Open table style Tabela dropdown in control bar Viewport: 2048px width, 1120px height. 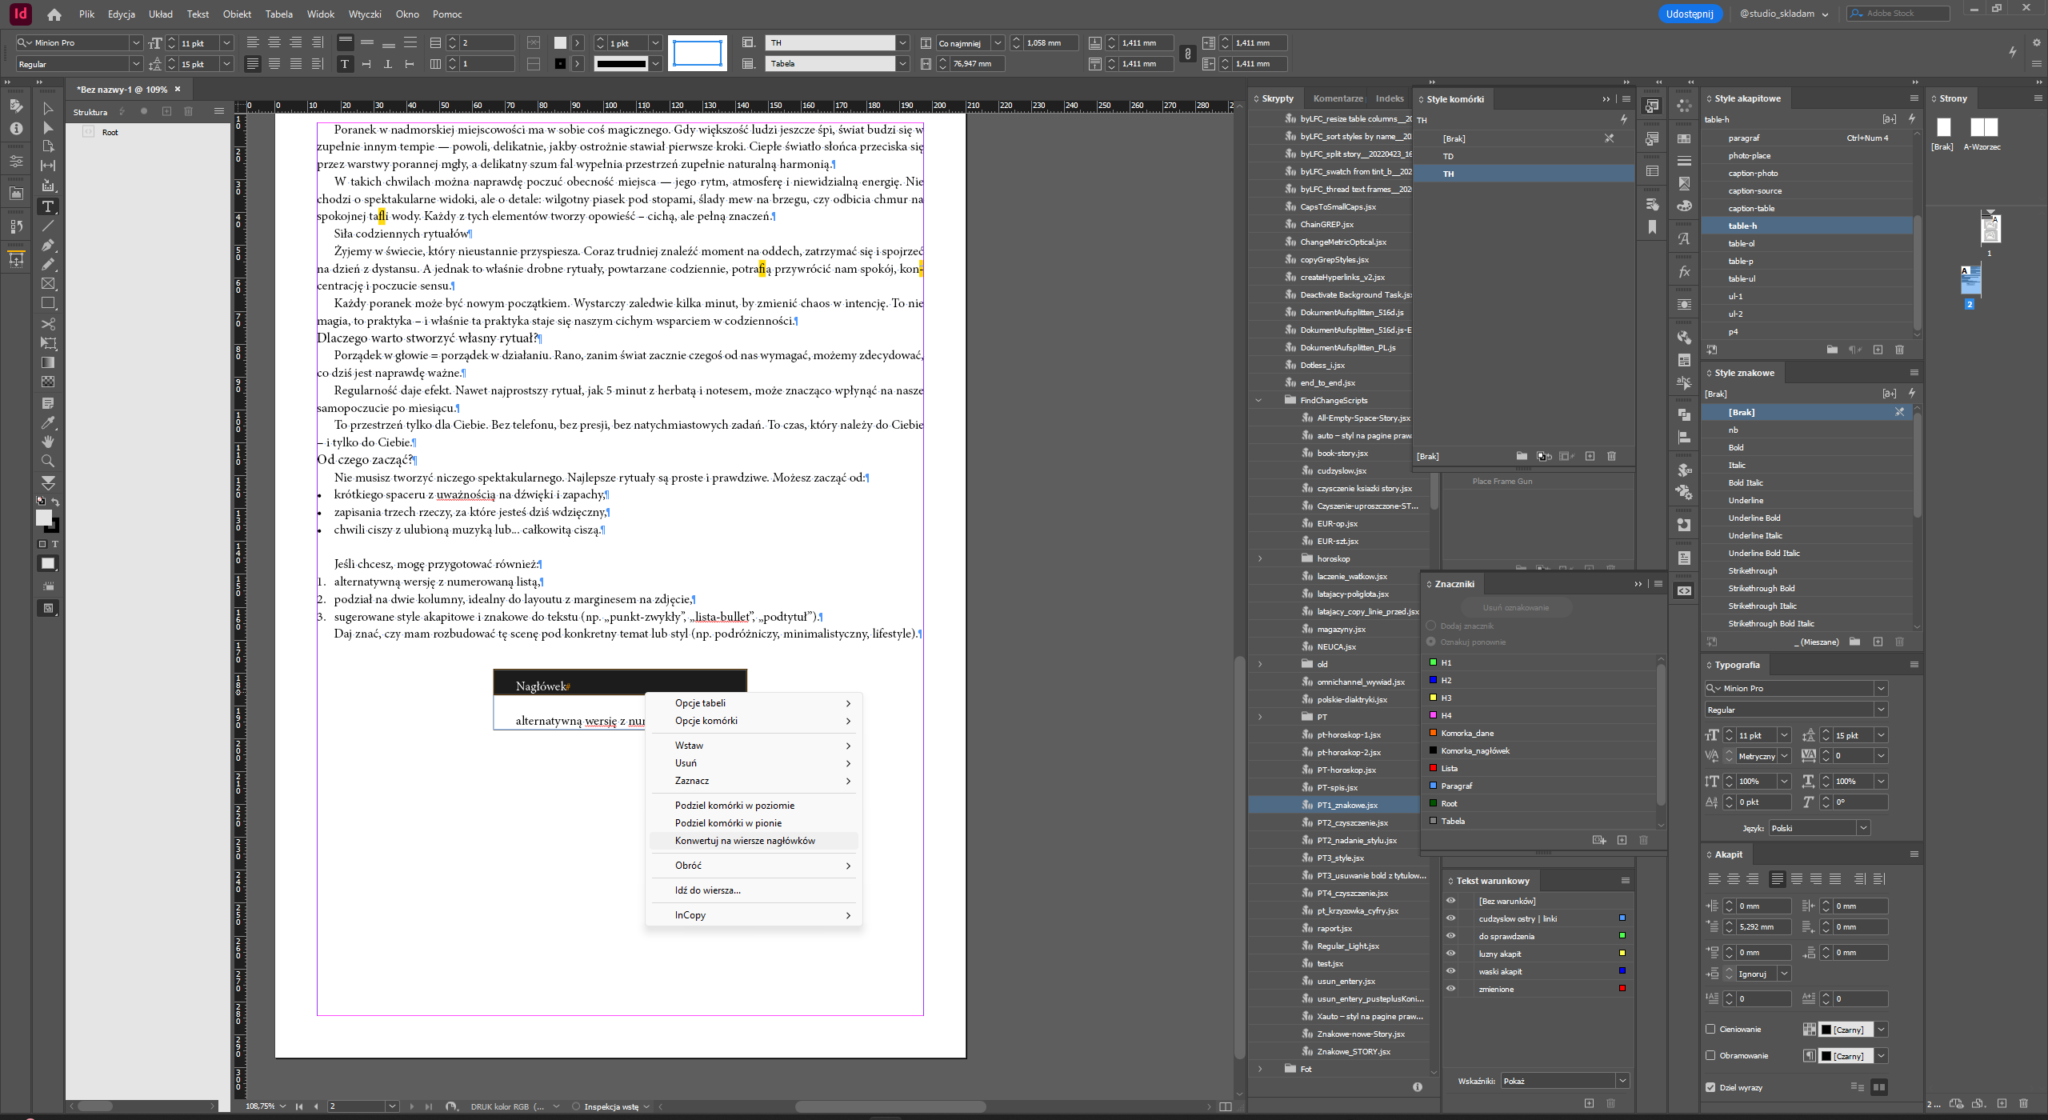coord(902,64)
